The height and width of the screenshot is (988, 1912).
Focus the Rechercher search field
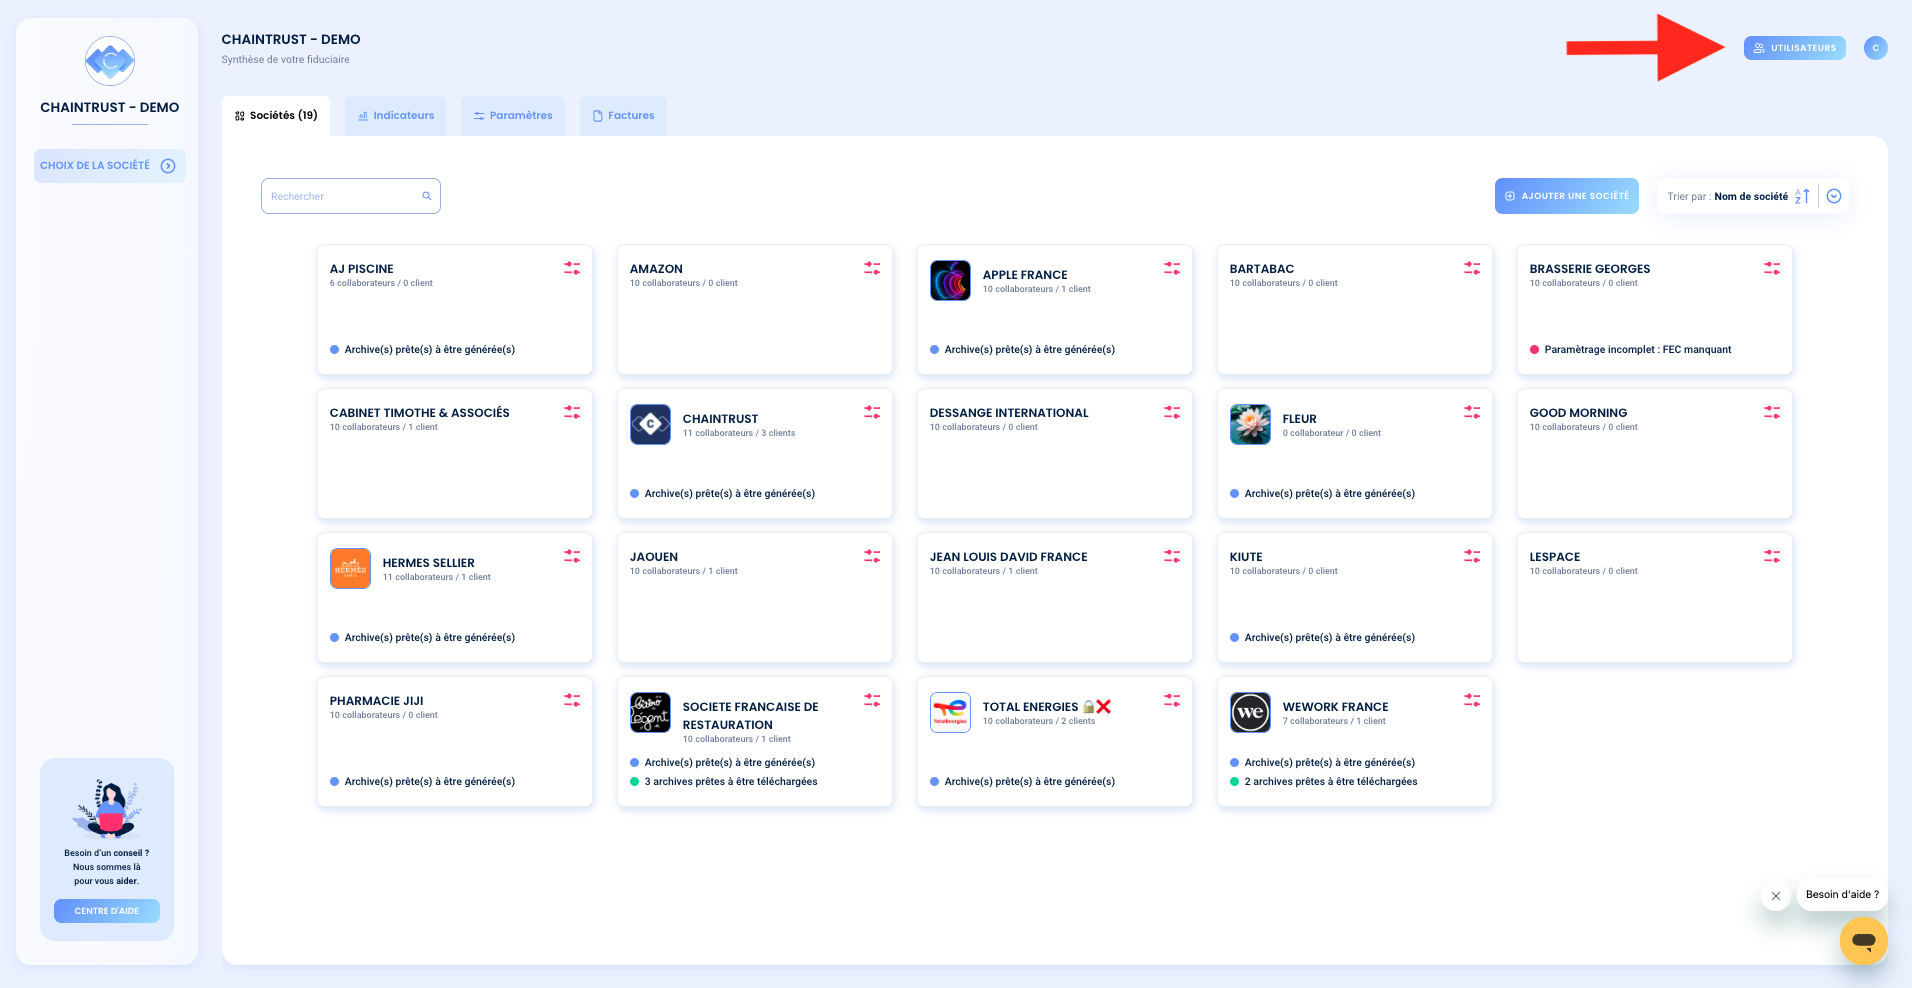(x=351, y=196)
